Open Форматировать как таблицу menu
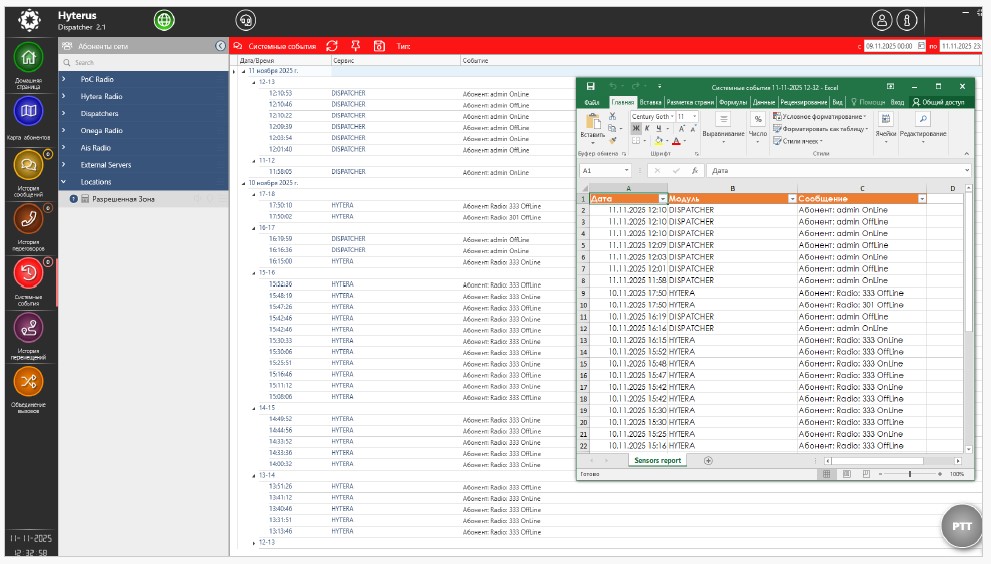This screenshot has width=991, height=564. click(820, 128)
